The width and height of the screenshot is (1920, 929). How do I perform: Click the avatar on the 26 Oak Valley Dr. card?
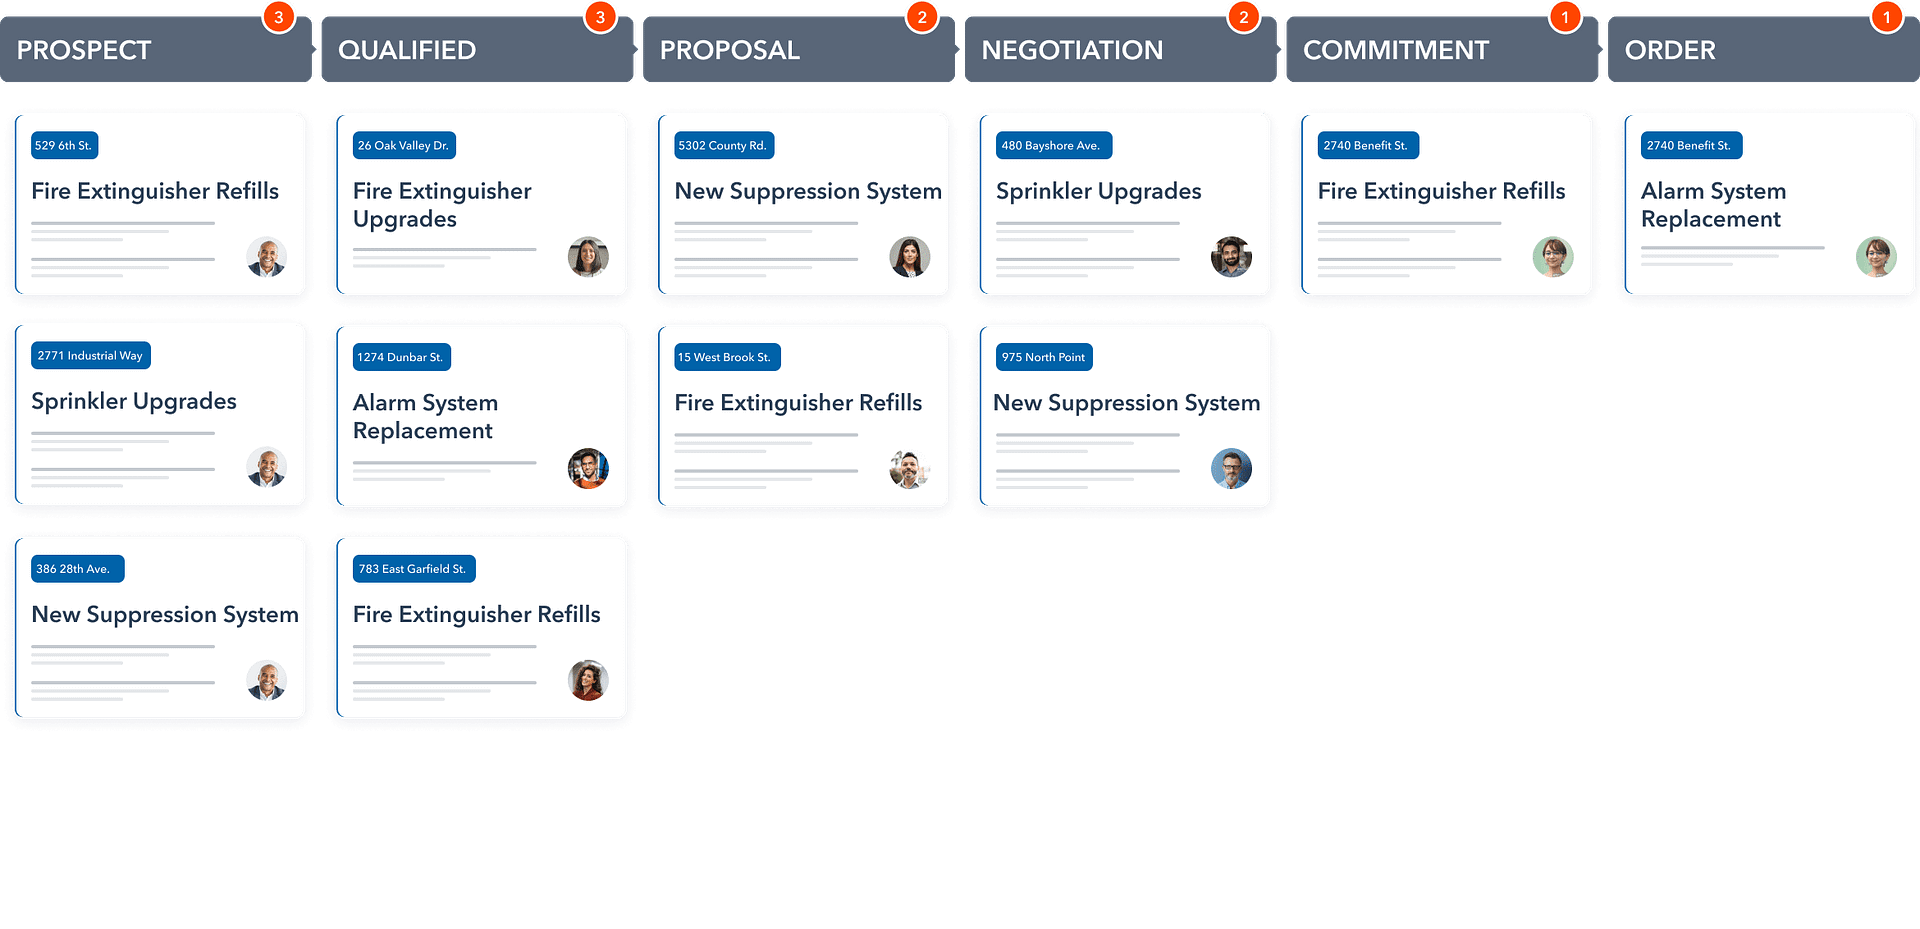click(x=588, y=257)
